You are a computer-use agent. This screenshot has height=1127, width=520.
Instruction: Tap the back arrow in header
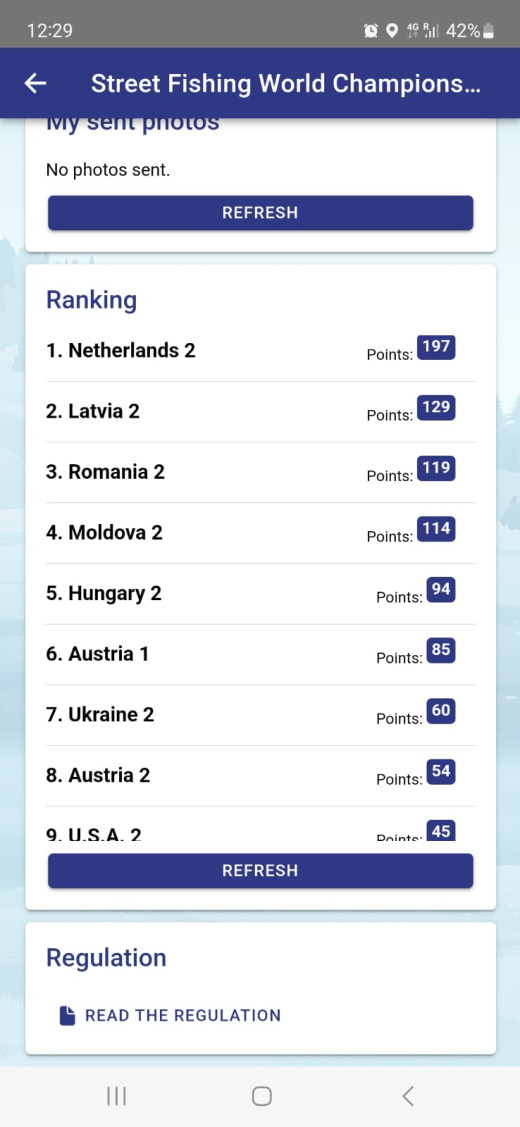click(x=35, y=84)
